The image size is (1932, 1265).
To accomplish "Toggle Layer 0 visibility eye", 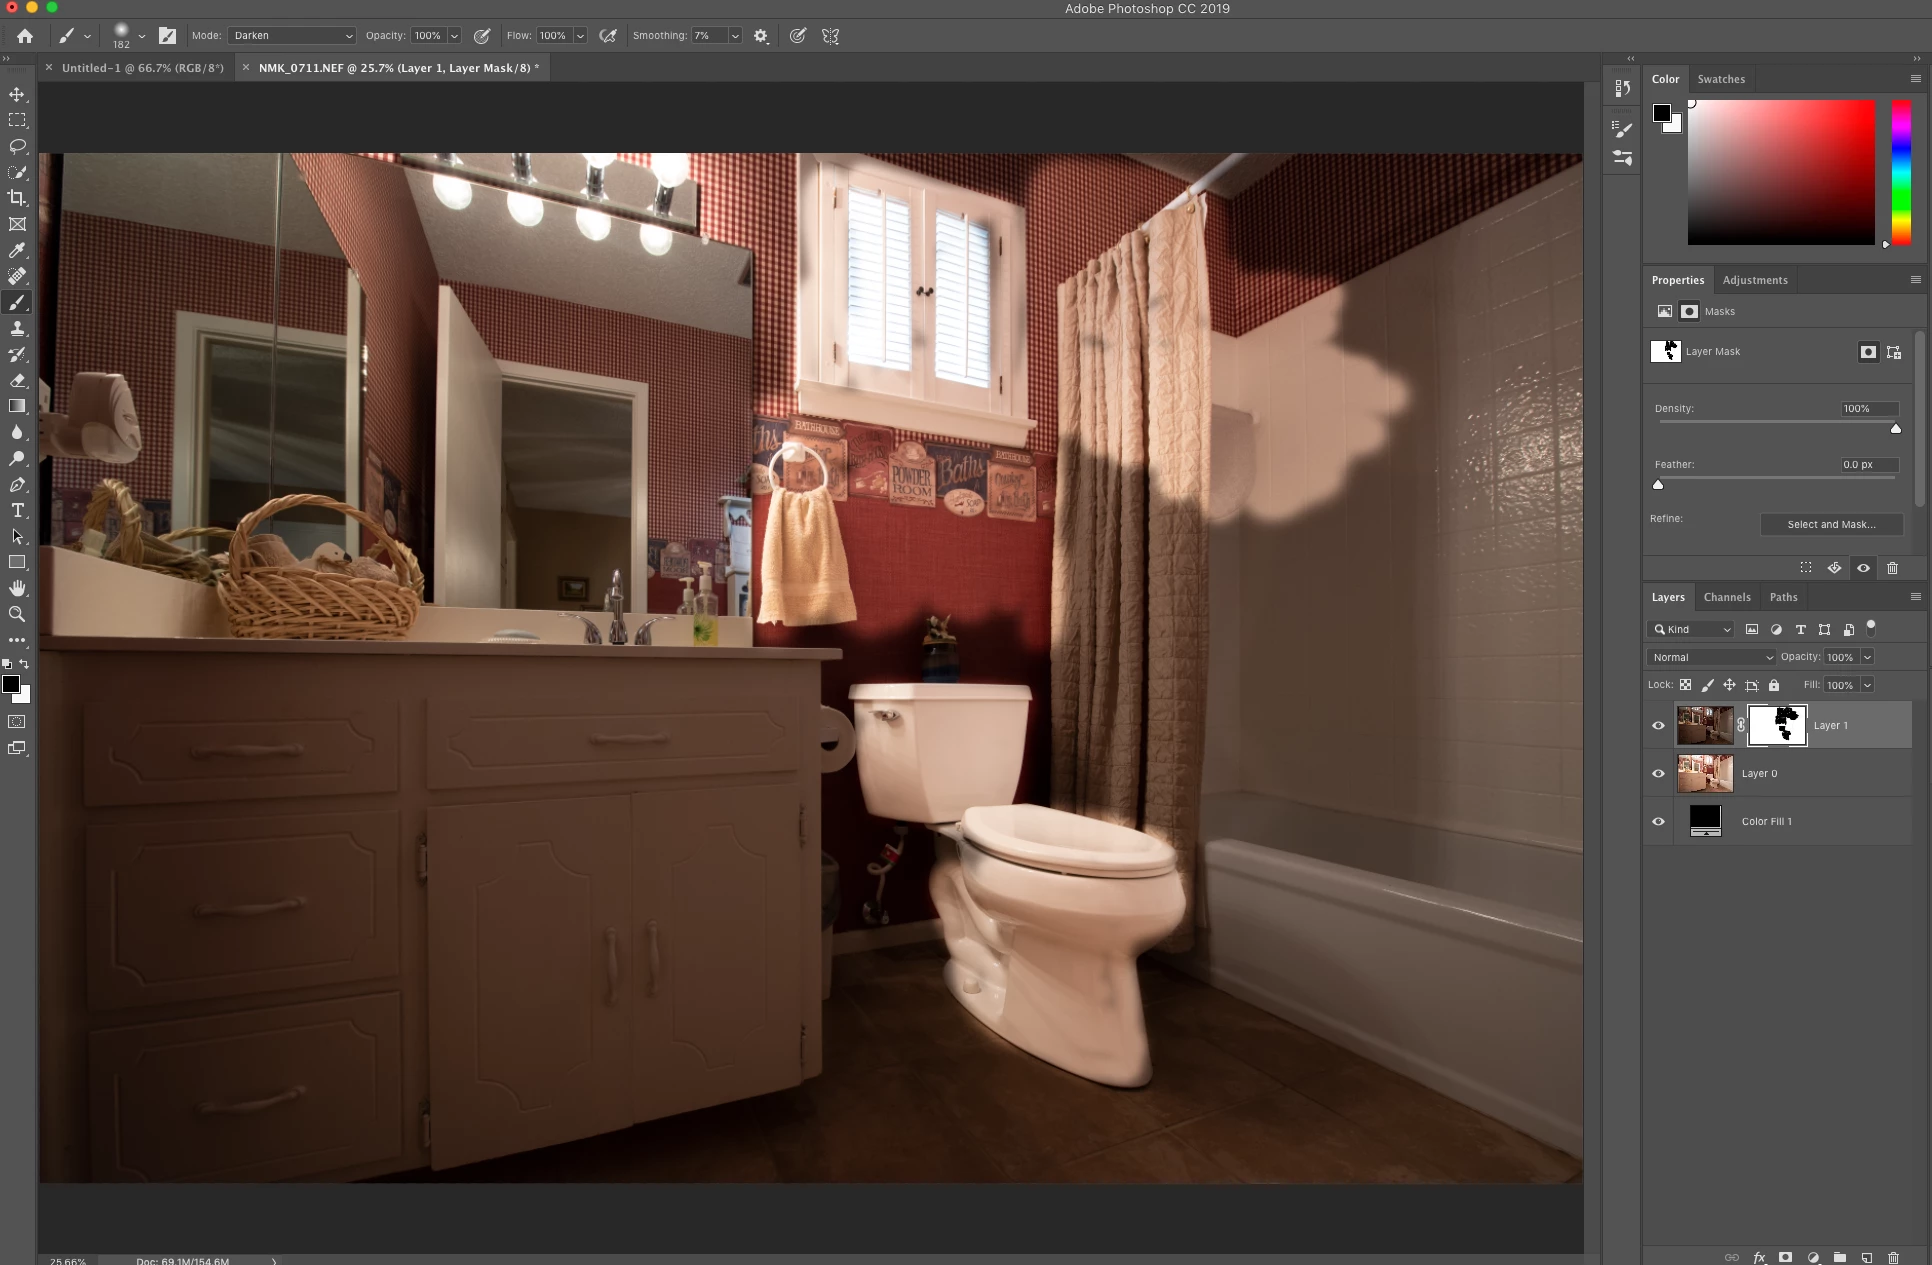I will coord(1658,773).
